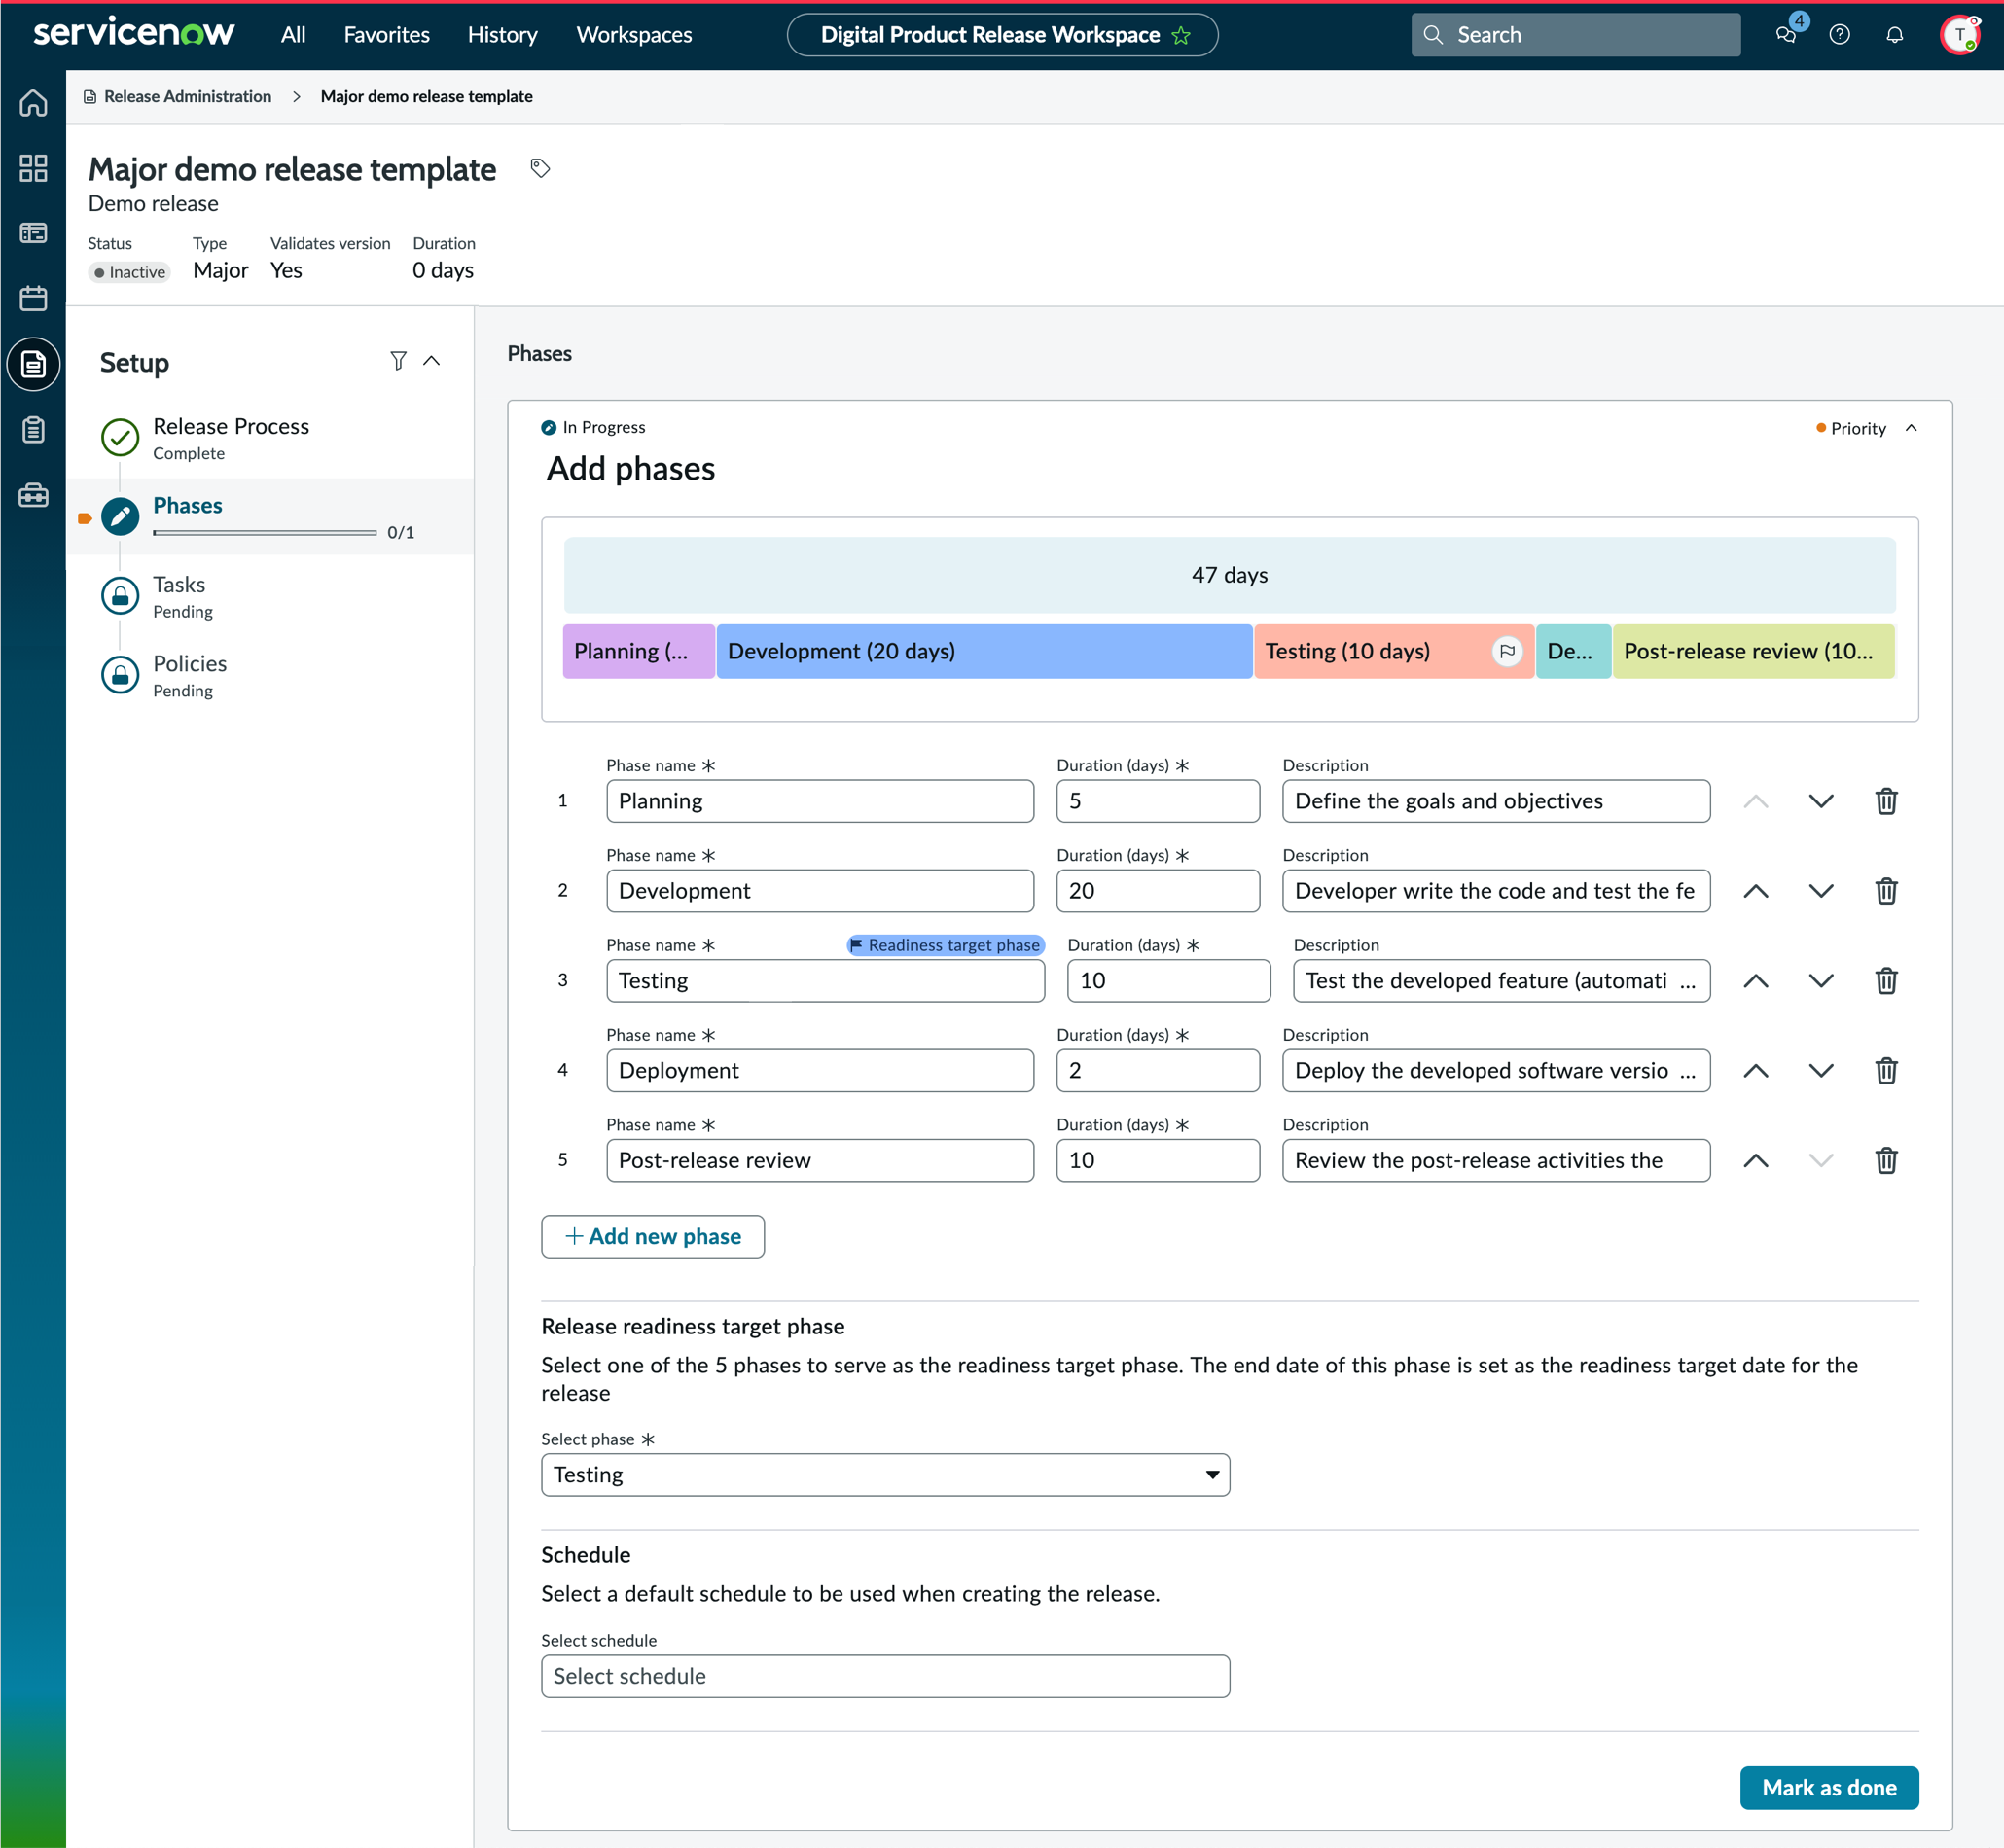Viewport: 2004px width, 1848px height.
Task: Delete the Development phase with its trash icon
Action: 1886,891
